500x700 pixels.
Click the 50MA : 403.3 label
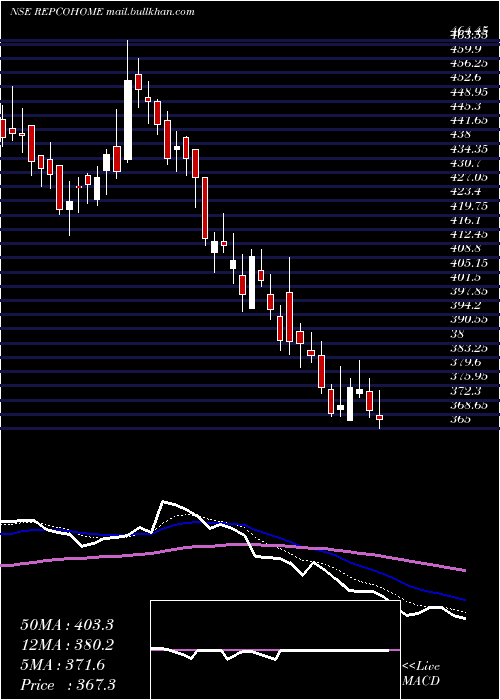point(67,625)
